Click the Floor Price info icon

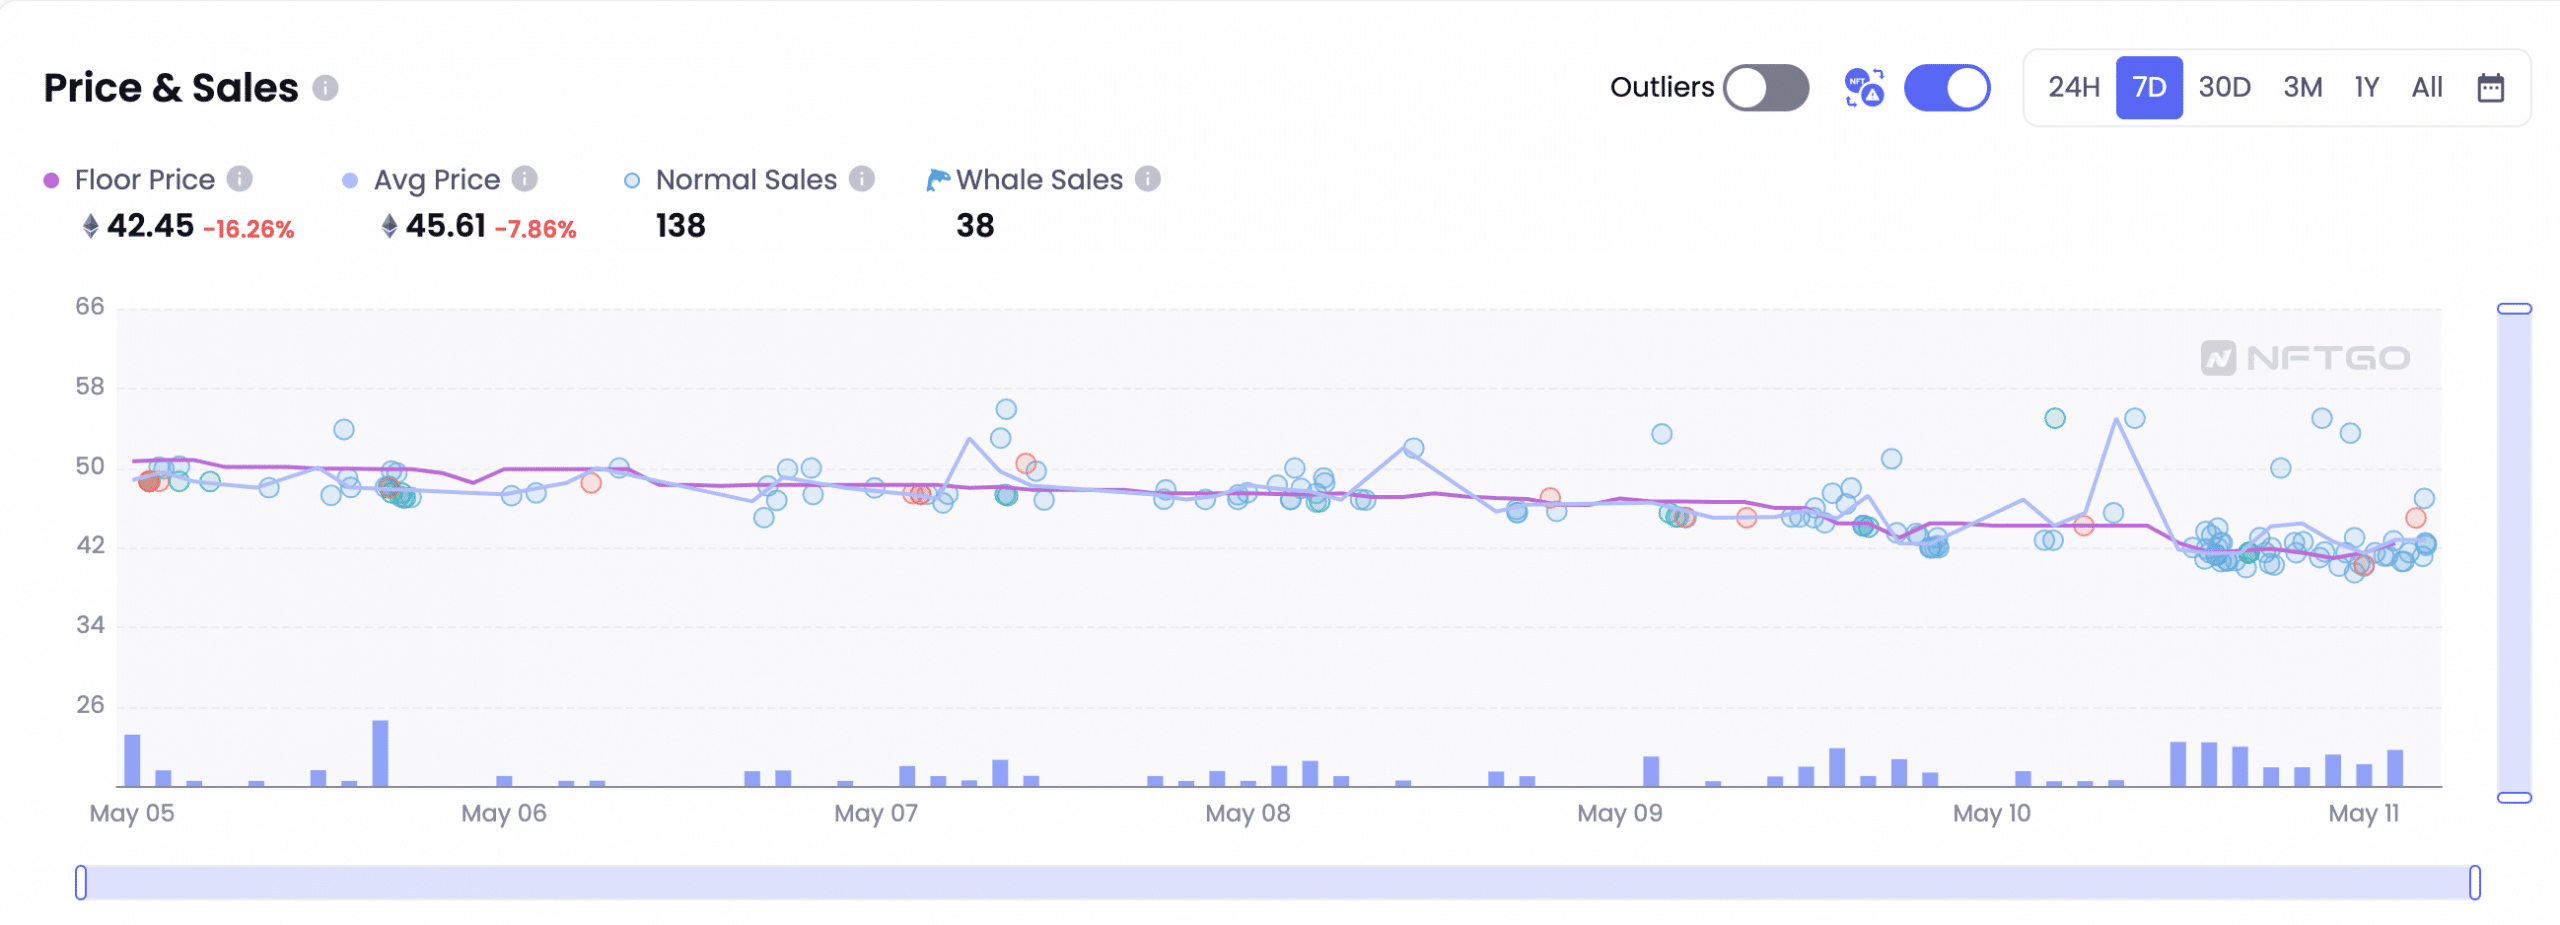239,179
